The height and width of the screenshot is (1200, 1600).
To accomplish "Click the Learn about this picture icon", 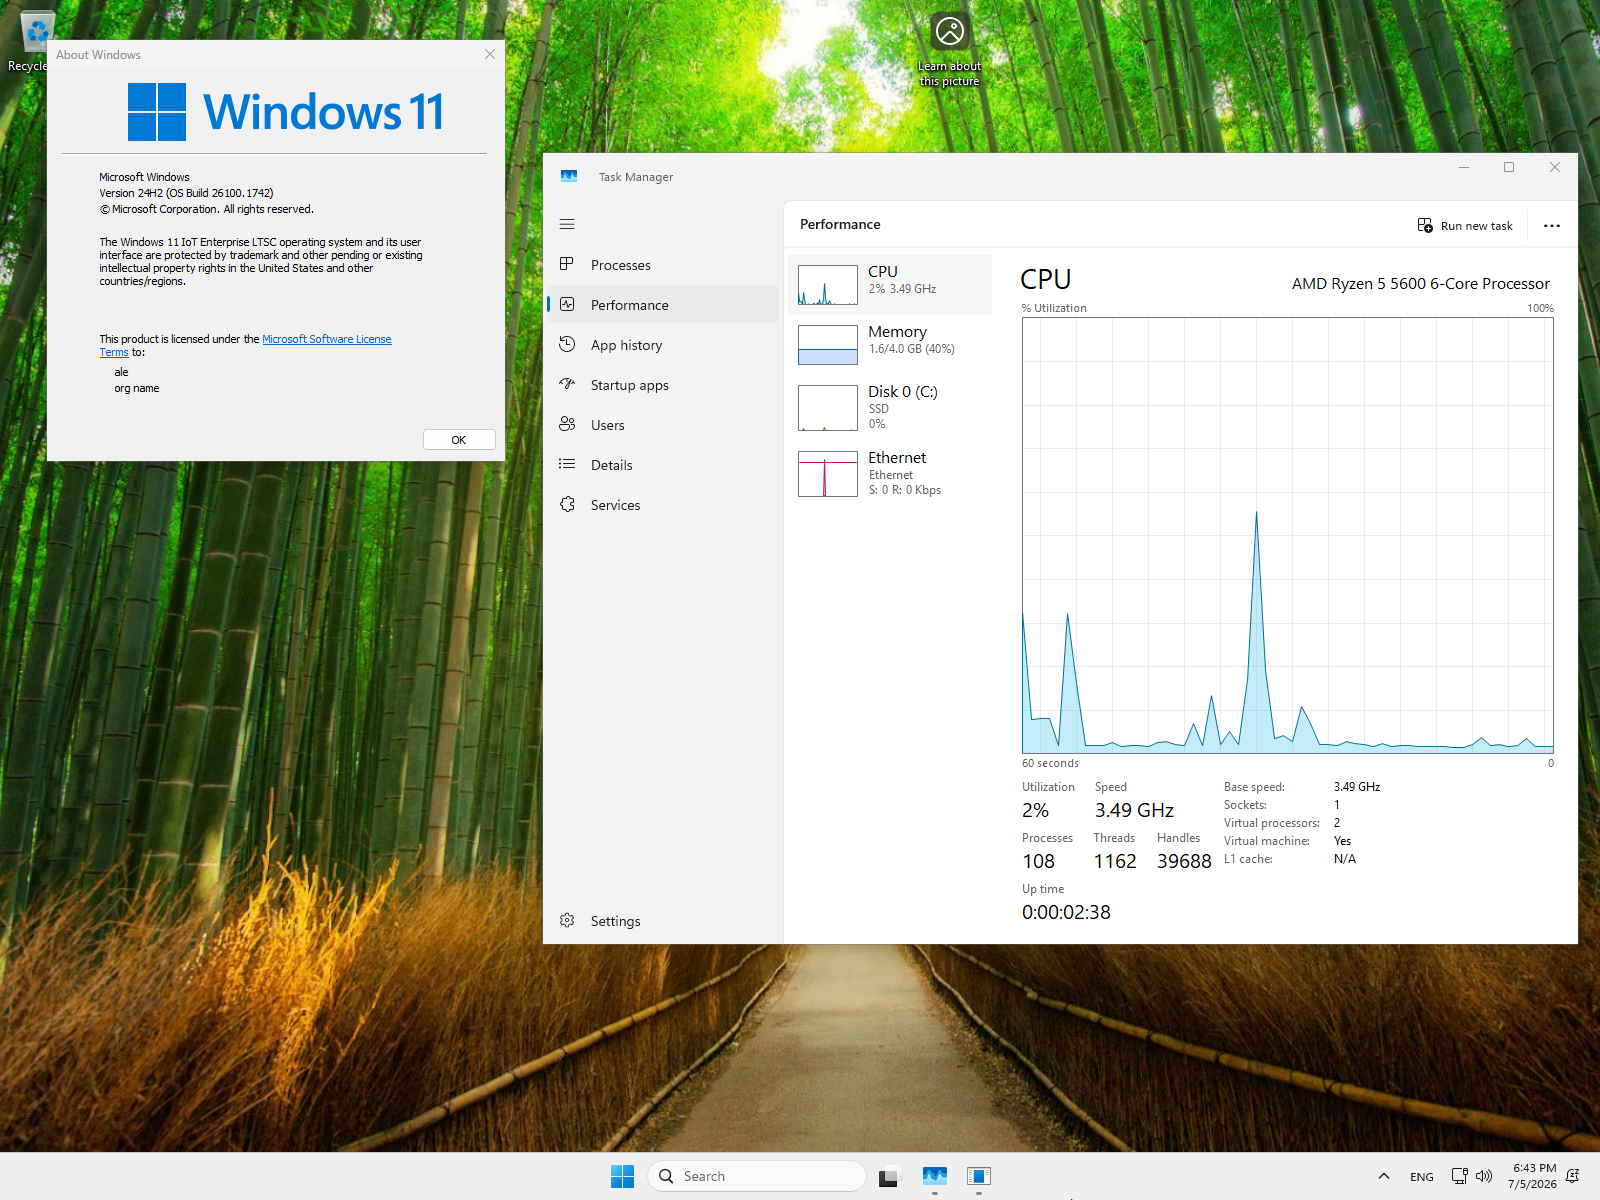I will [950, 32].
